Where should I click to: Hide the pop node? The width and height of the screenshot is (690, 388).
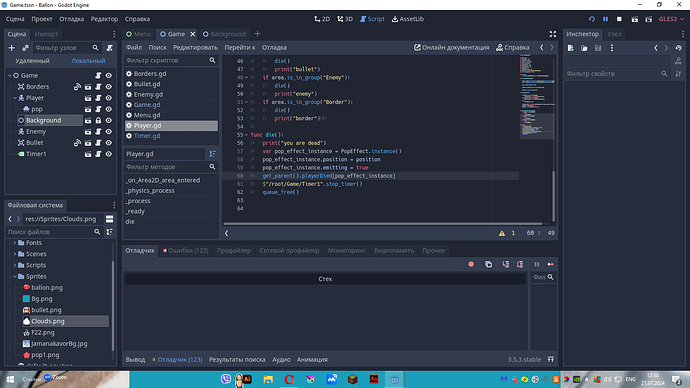pyautogui.click(x=109, y=109)
